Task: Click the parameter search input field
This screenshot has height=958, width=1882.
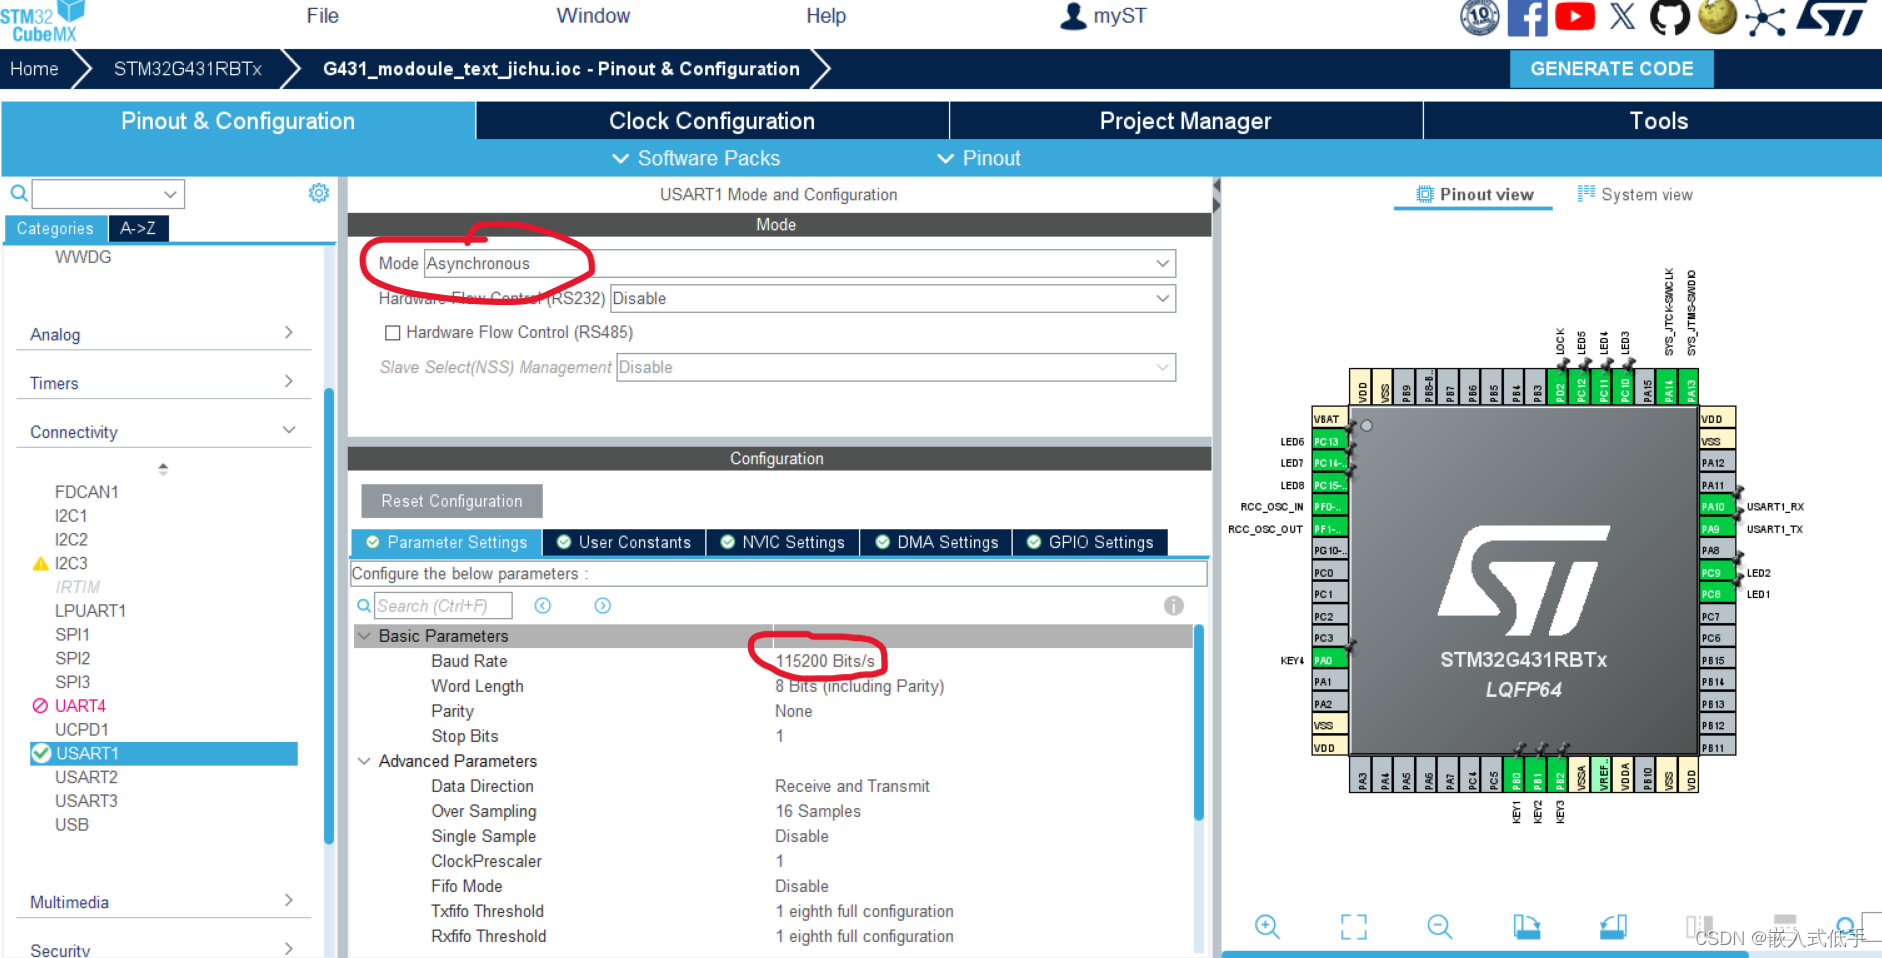Action: [443, 606]
